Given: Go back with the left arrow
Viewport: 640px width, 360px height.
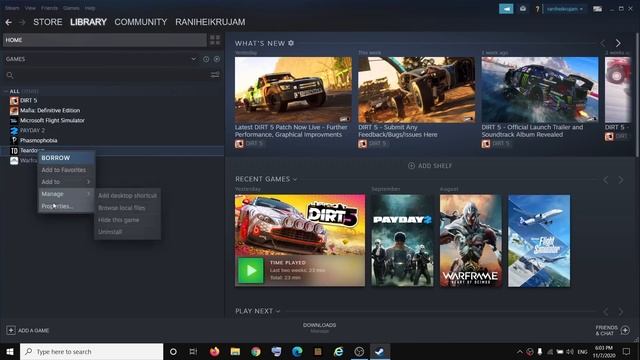Looking at the screenshot, I should 9,22.
